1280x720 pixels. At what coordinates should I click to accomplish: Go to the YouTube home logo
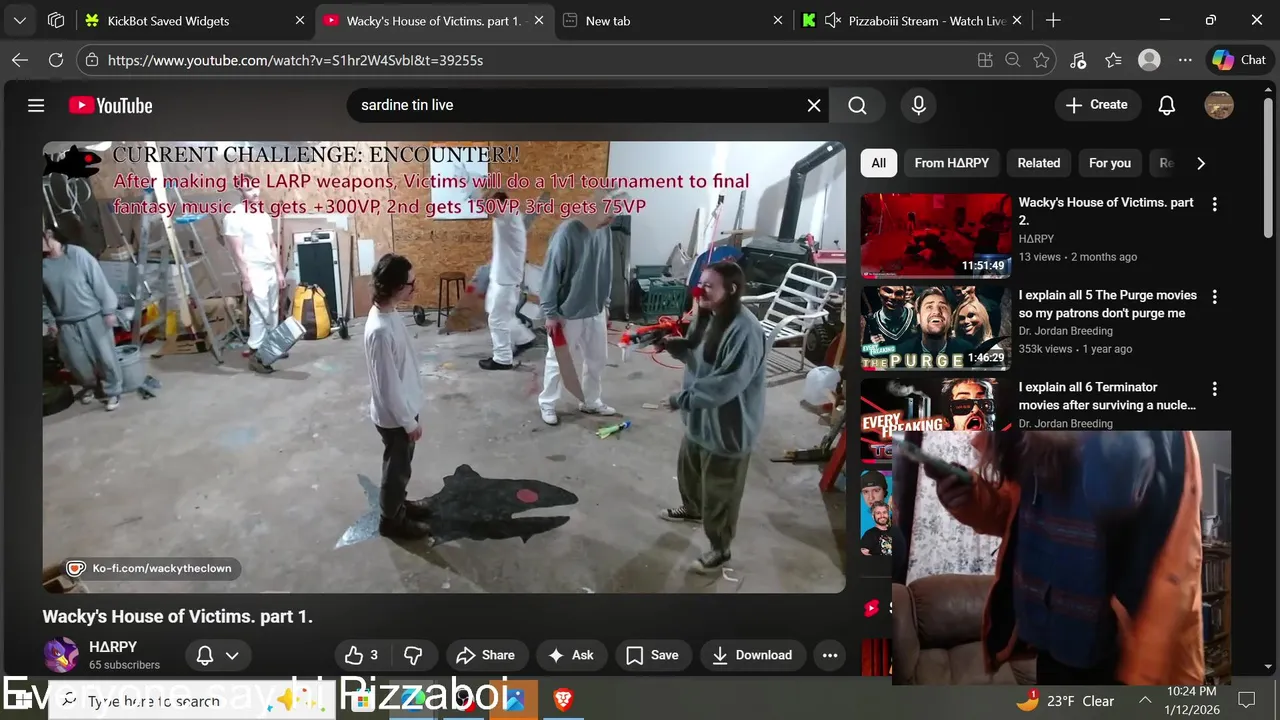110,105
